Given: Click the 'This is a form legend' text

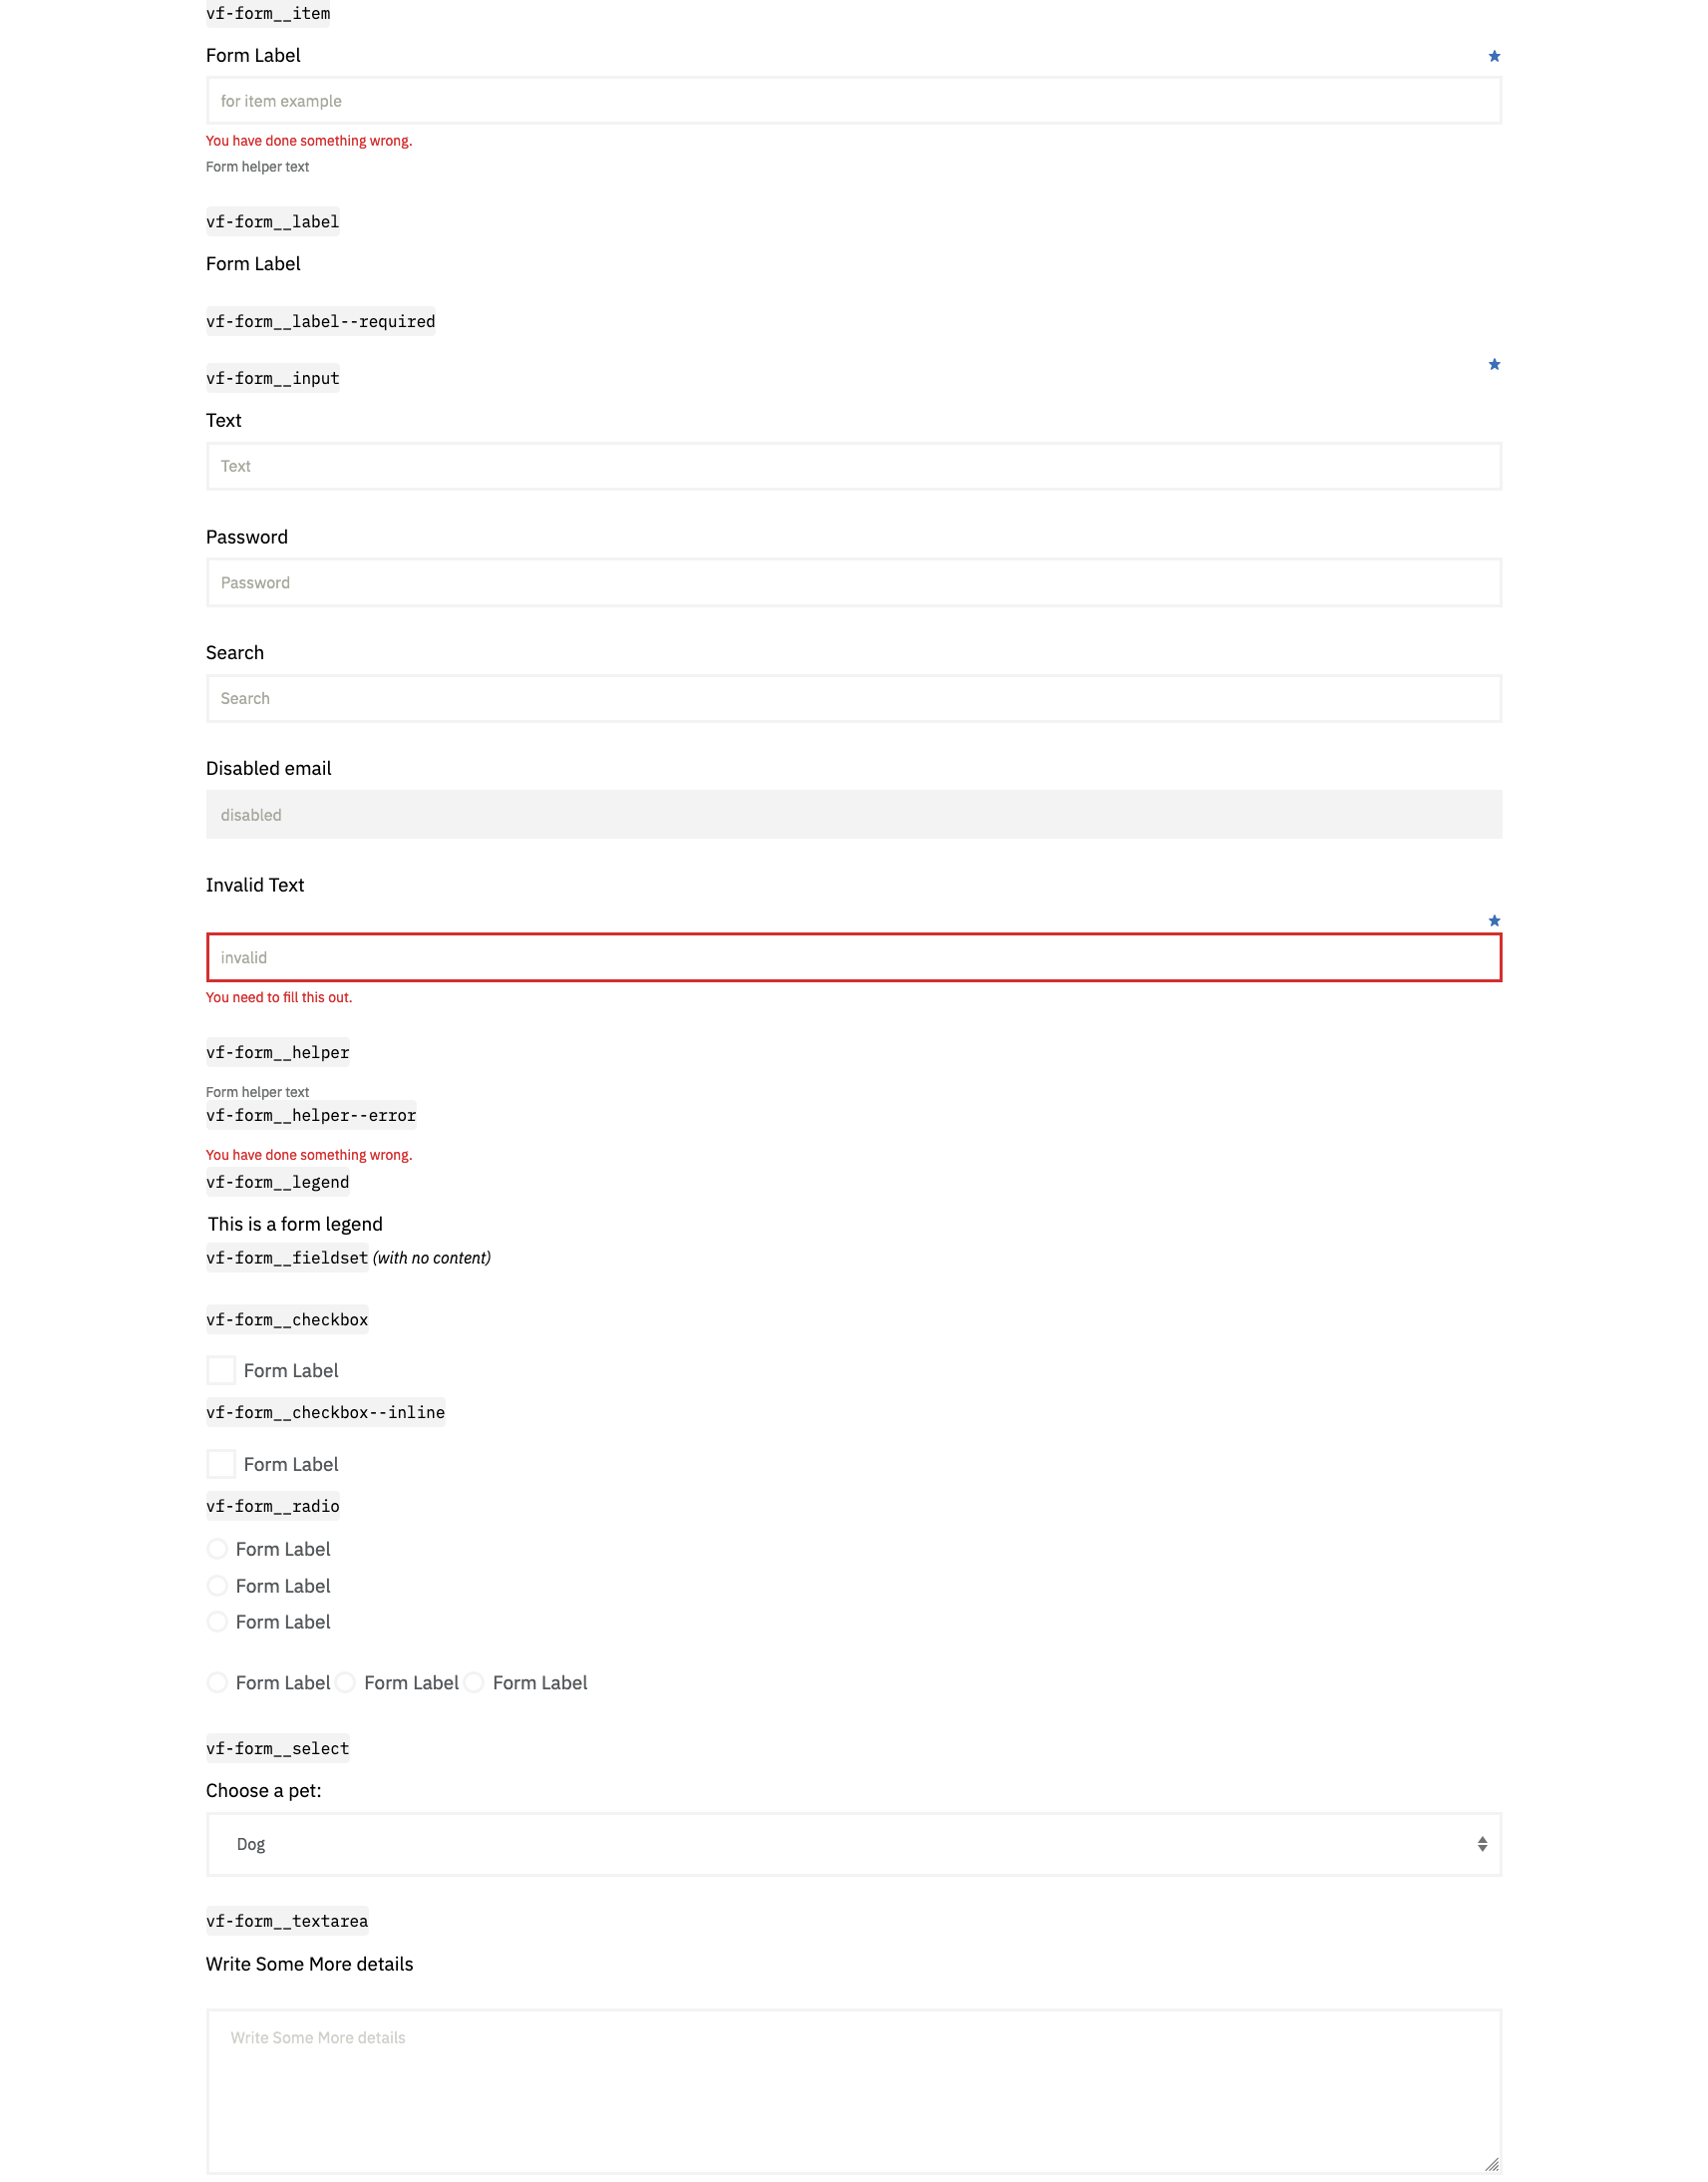Looking at the screenshot, I should tap(296, 1223).
